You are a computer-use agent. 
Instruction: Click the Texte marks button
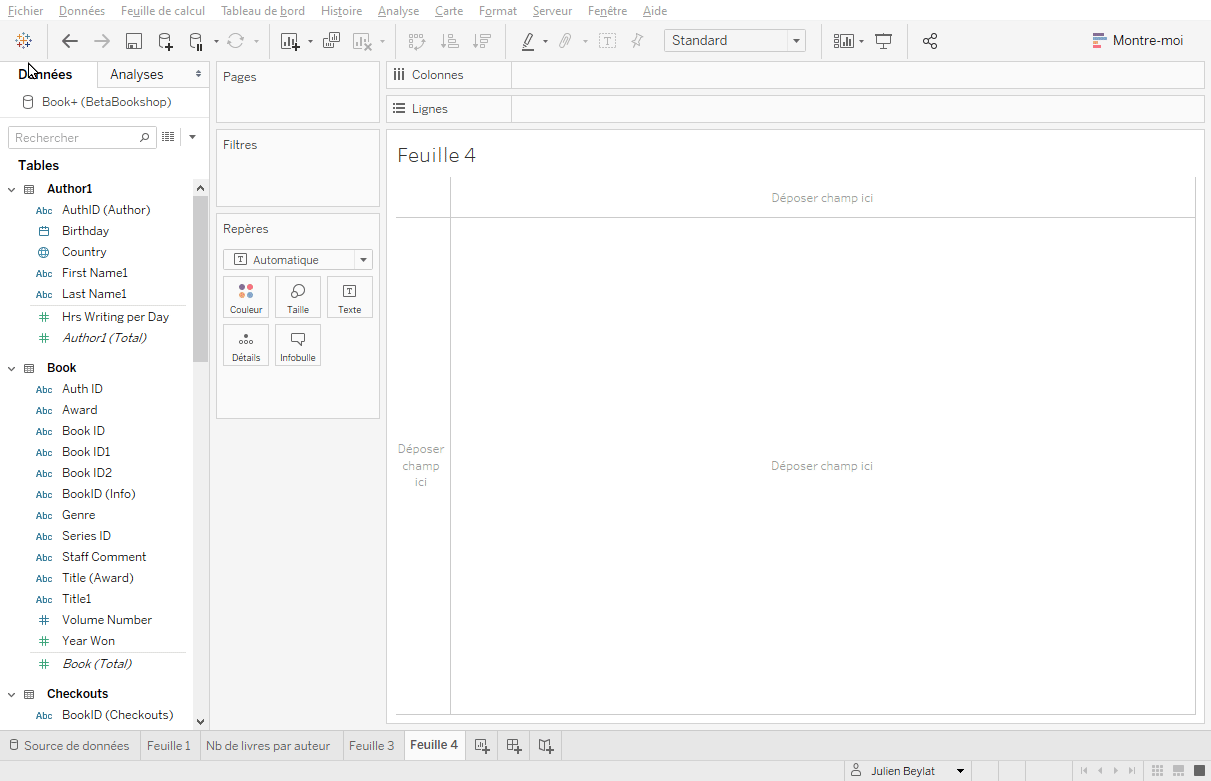[350, 297]
